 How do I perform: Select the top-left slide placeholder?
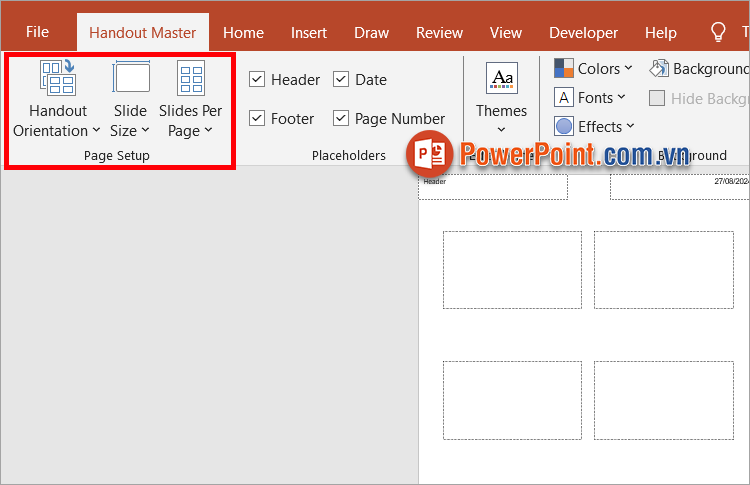click(x=512, y=270)
